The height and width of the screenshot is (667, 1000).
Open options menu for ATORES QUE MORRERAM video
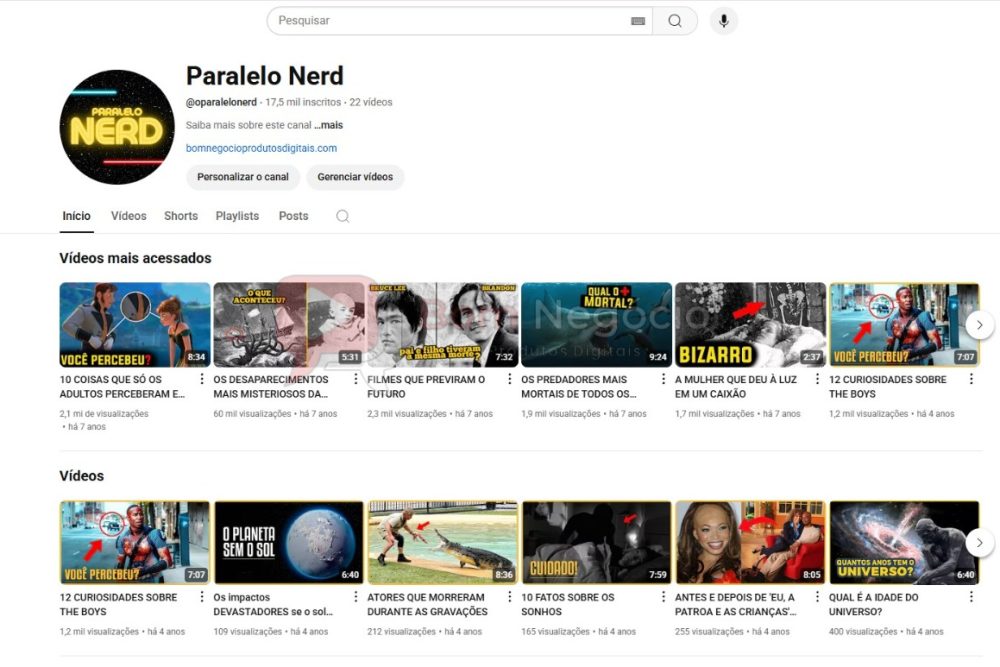coord(510,597)
